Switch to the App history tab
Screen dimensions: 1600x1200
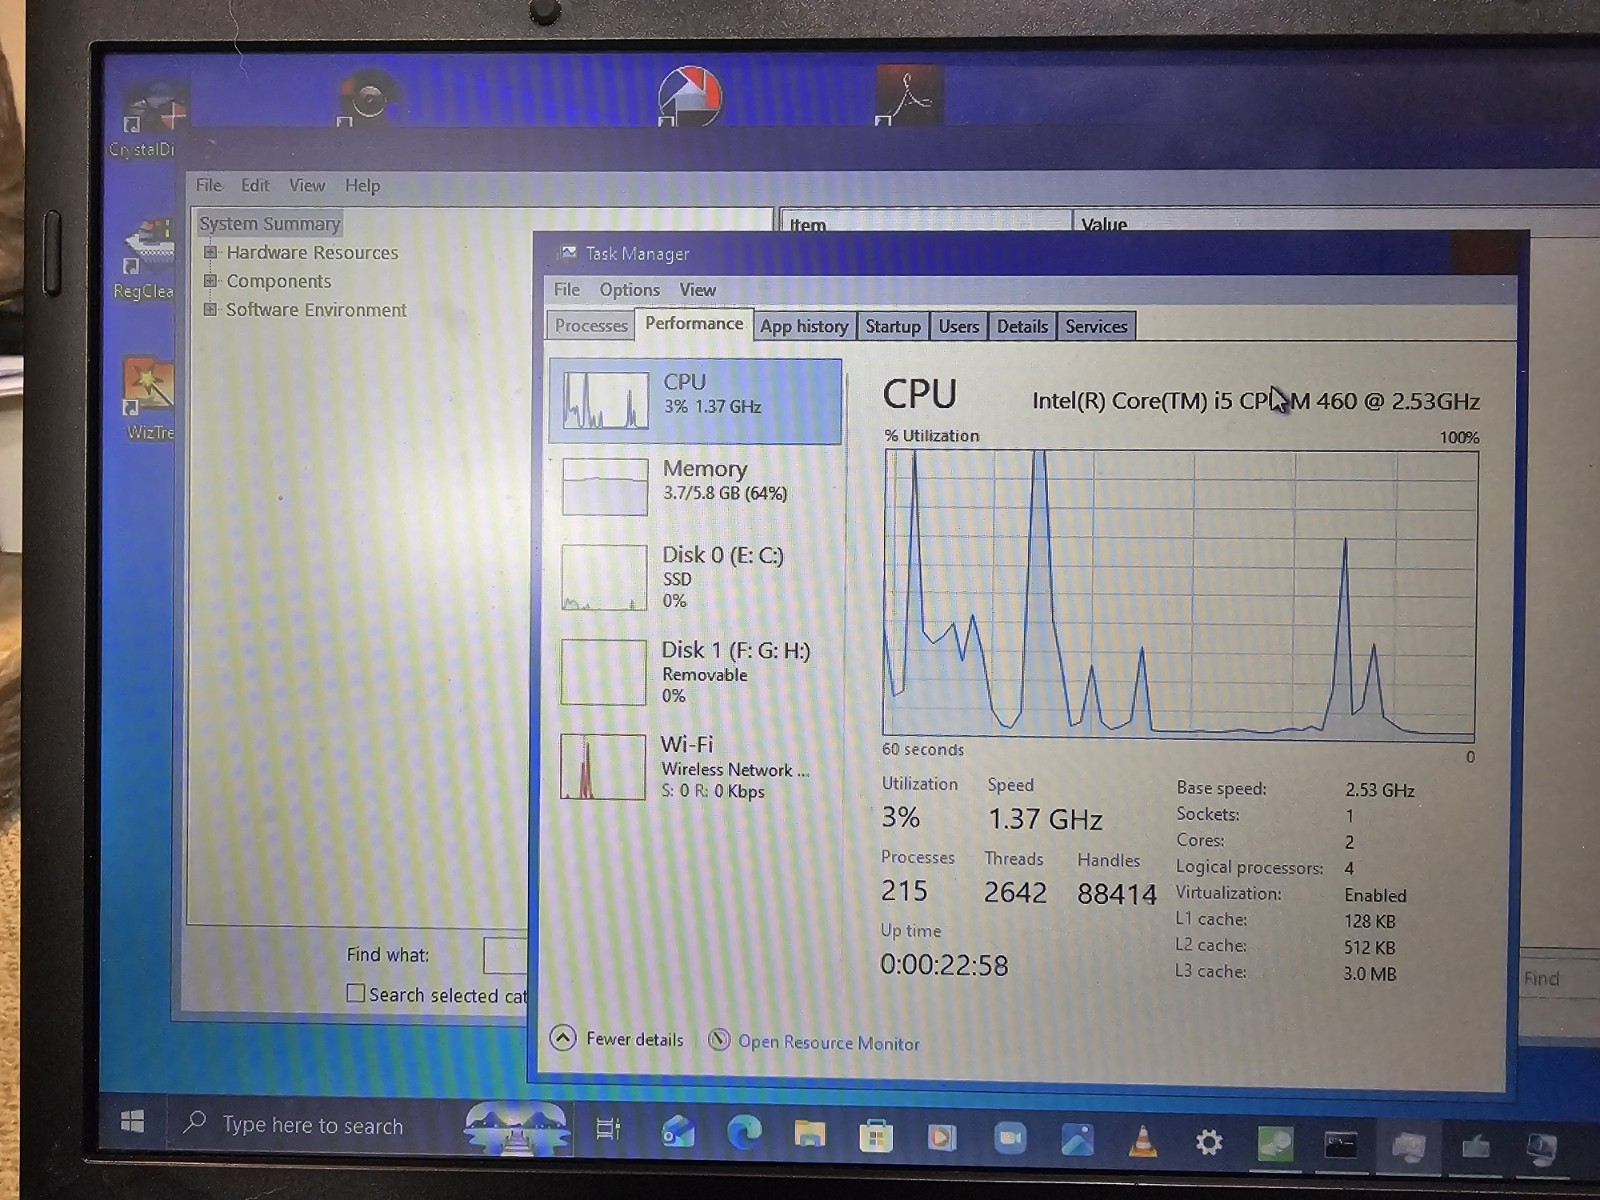(804, 326)
